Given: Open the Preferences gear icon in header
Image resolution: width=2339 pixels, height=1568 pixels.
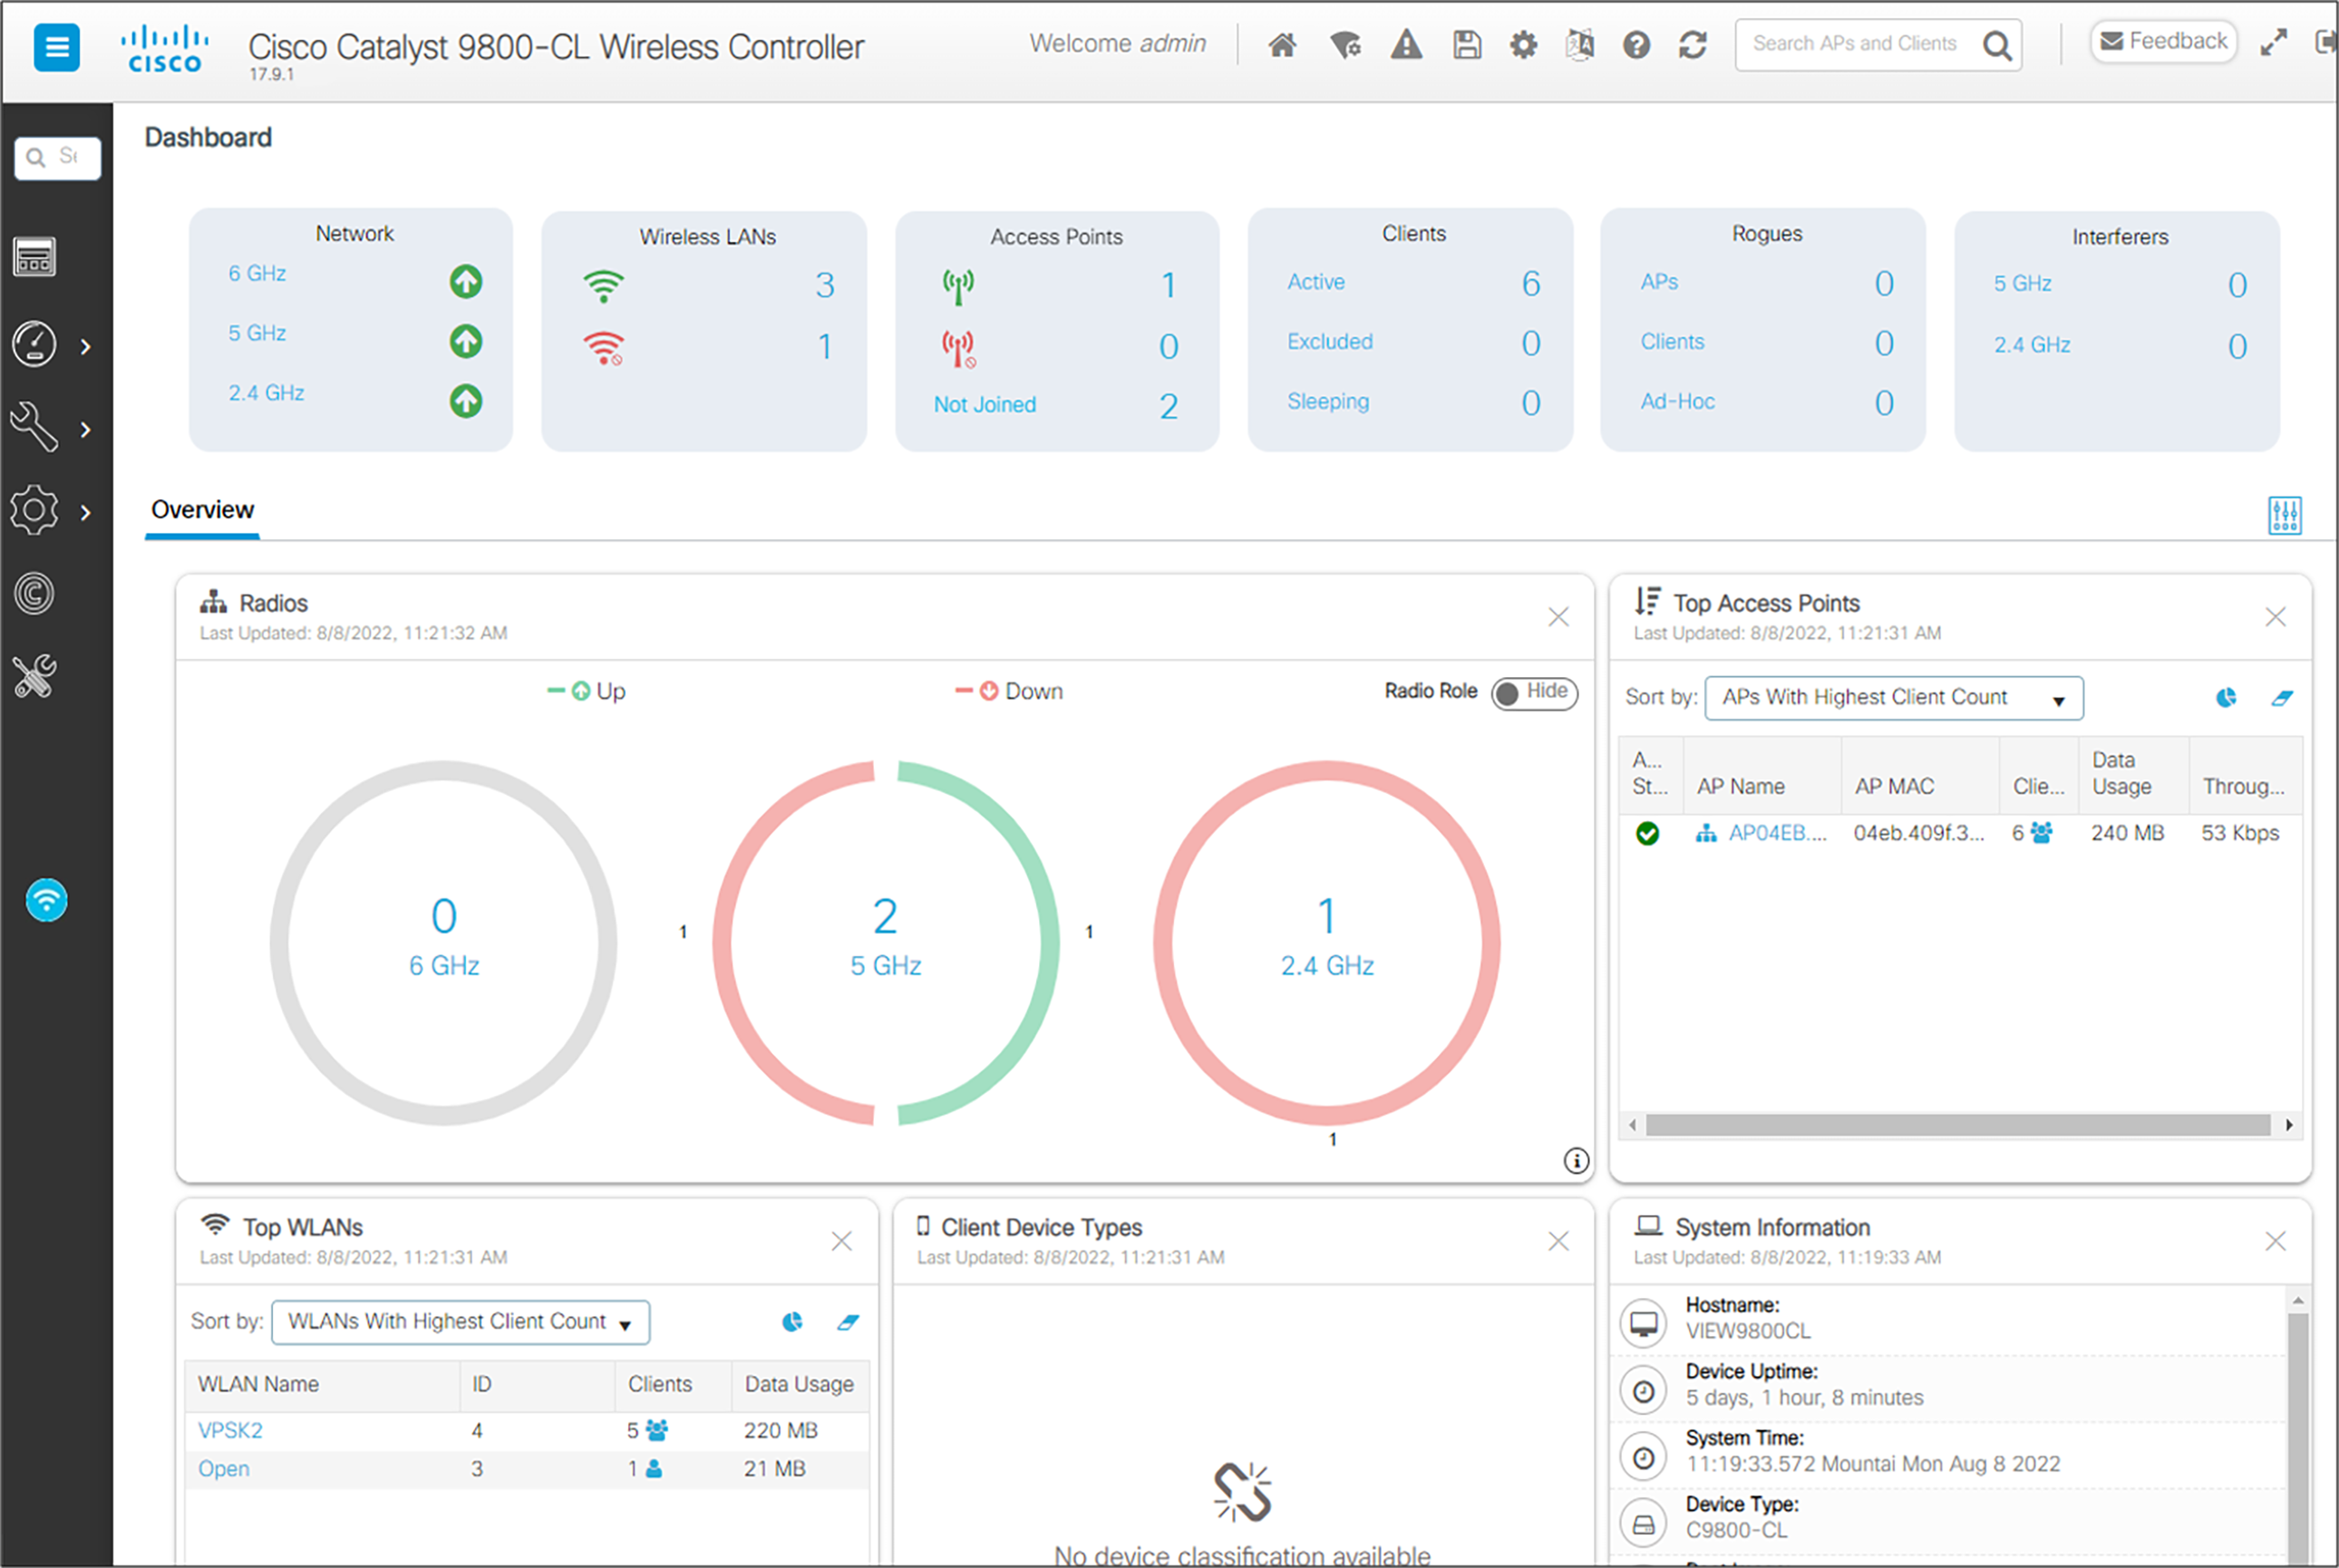Looking at the screenshot, I should [x=1523, y=45].
